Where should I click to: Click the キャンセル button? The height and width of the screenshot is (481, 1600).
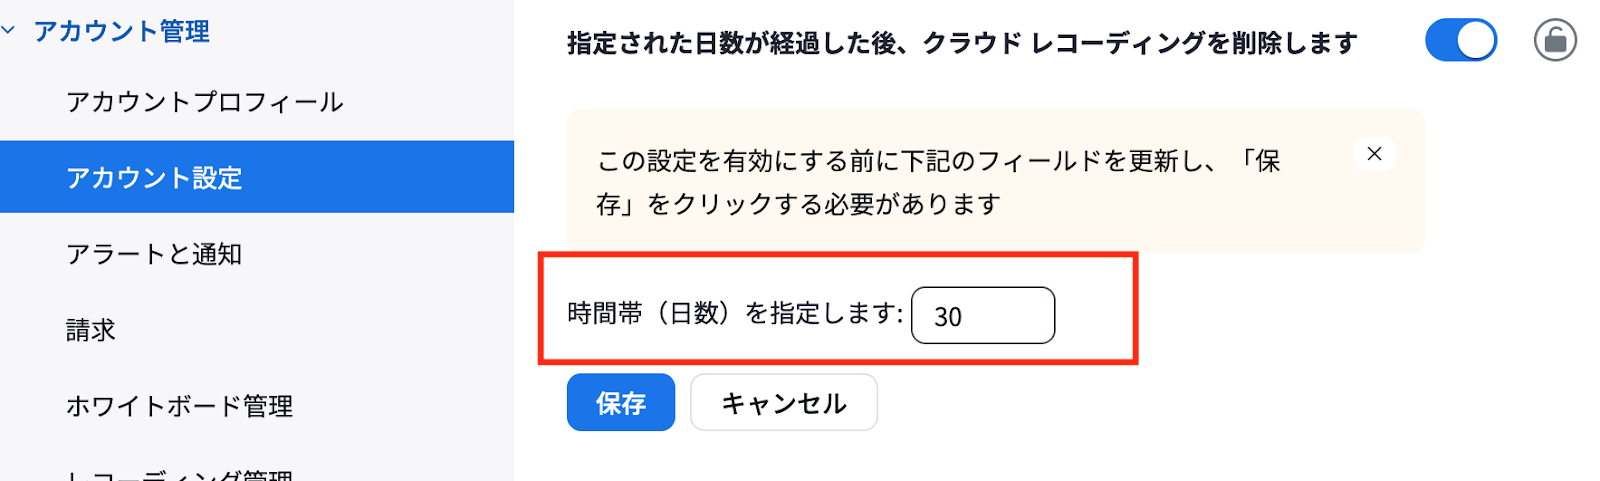coord(784,403)
